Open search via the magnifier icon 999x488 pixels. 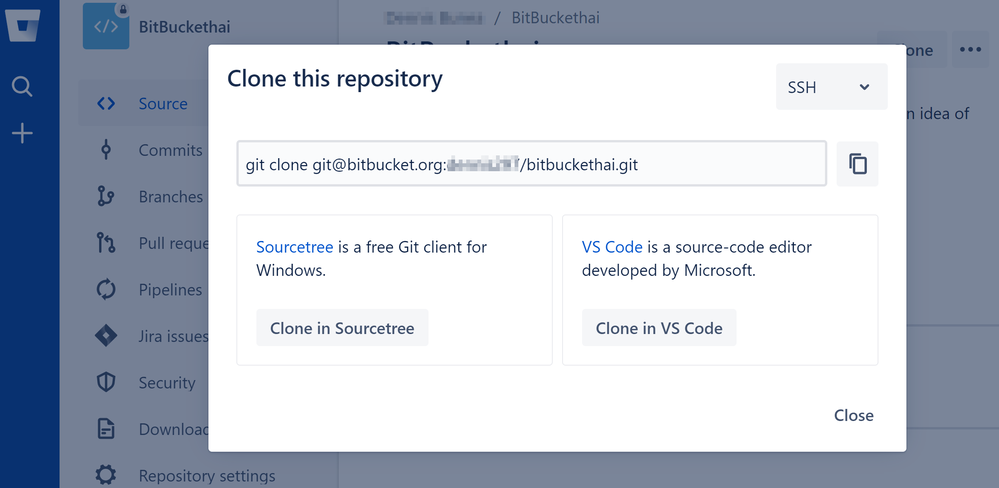coord(22,86)
